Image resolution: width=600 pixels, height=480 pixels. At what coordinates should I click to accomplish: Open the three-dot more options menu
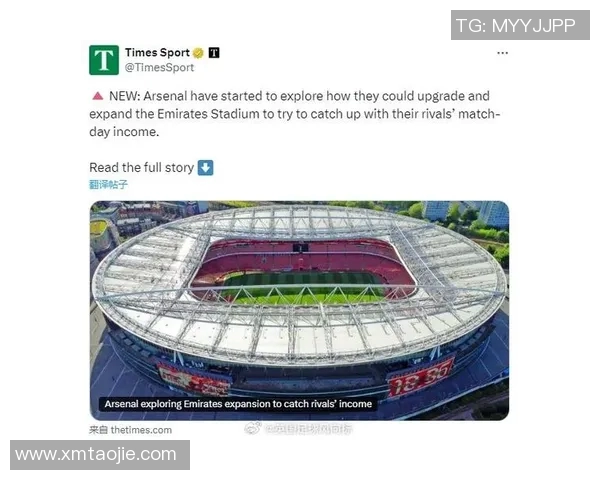(502, 53)
